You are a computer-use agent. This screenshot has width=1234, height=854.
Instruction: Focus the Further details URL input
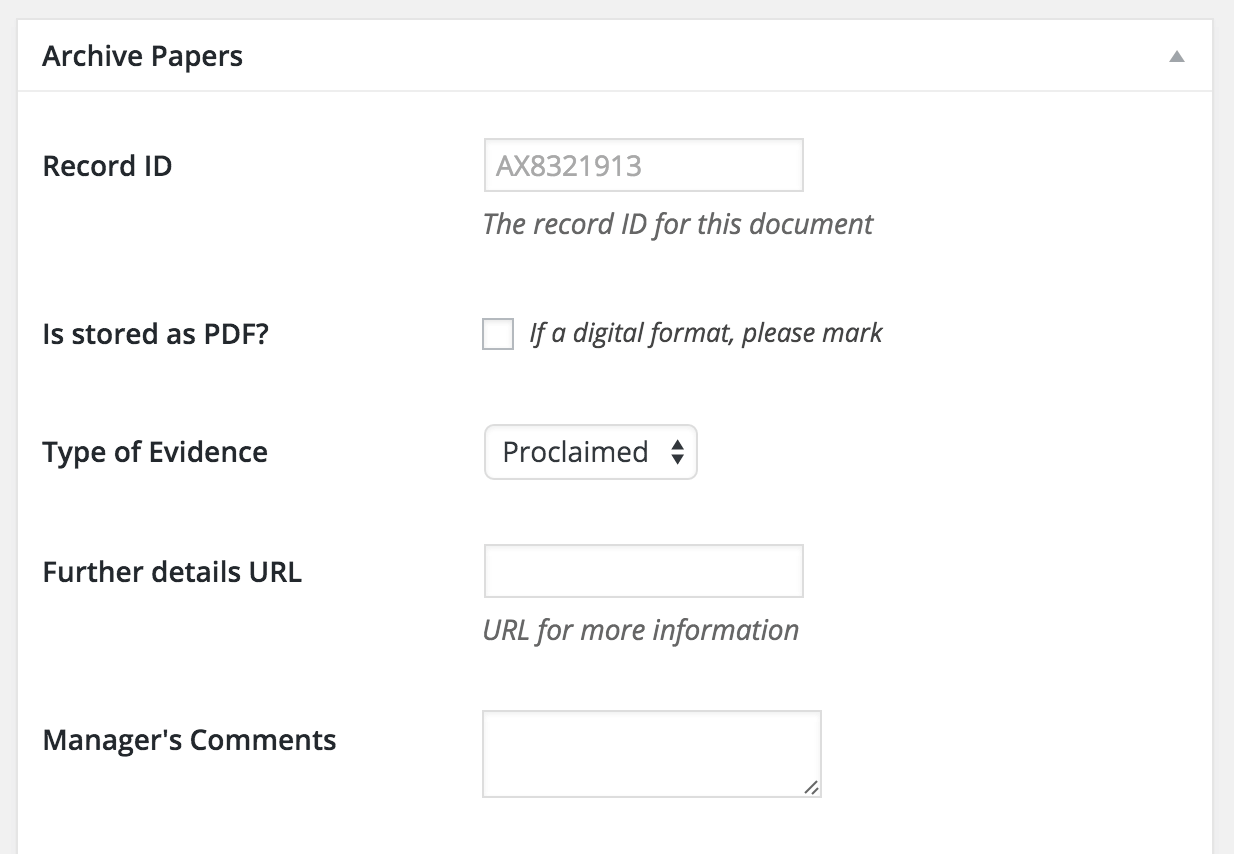(x=643, y=571)
